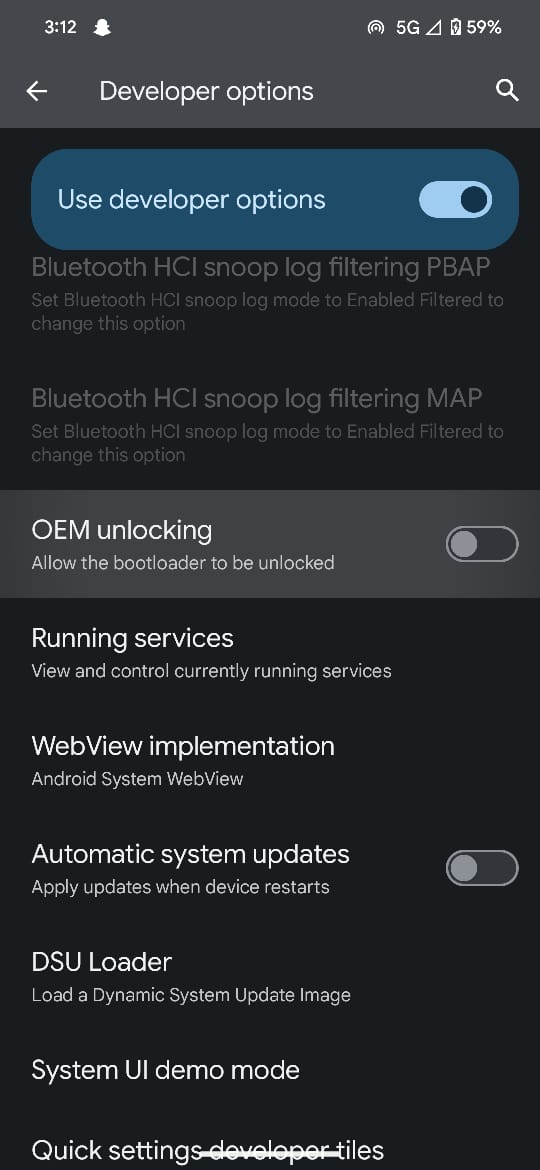
Task: Tap the OEM unlocking label text
Action: (122, 531)
